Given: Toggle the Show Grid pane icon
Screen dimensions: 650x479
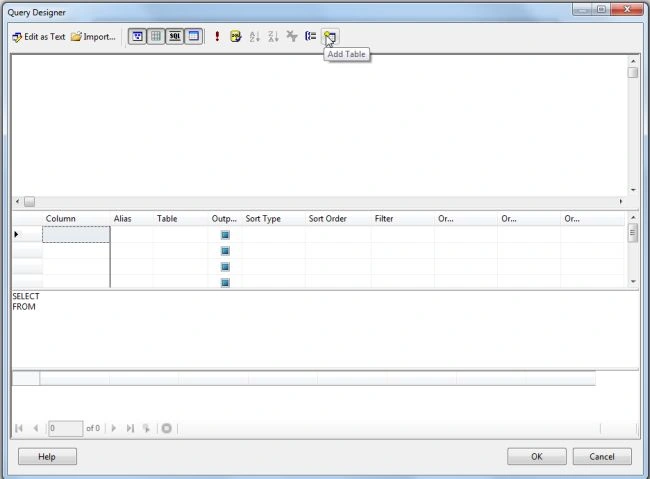Looking at the screenshot, I should click(x=156, y=36).
